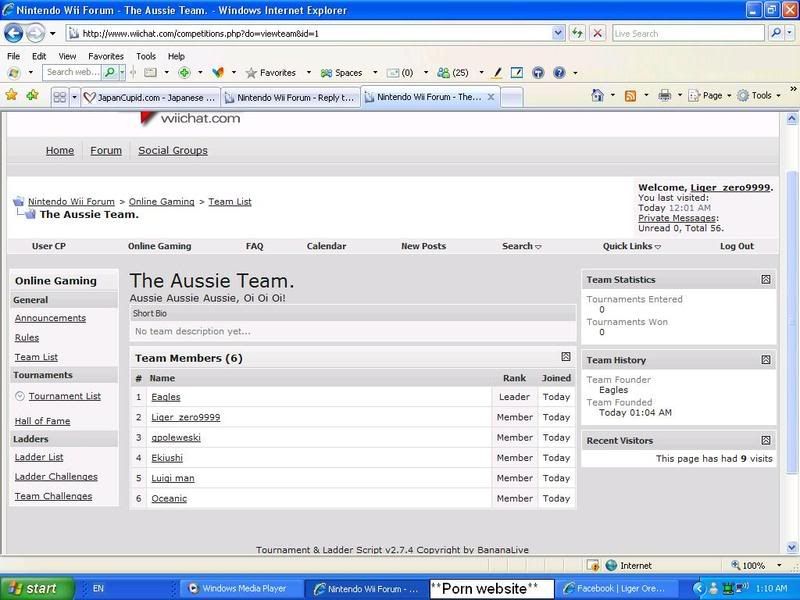Click the browser Forward arrow button
The image size is (800, 600).
pos(35,34)
